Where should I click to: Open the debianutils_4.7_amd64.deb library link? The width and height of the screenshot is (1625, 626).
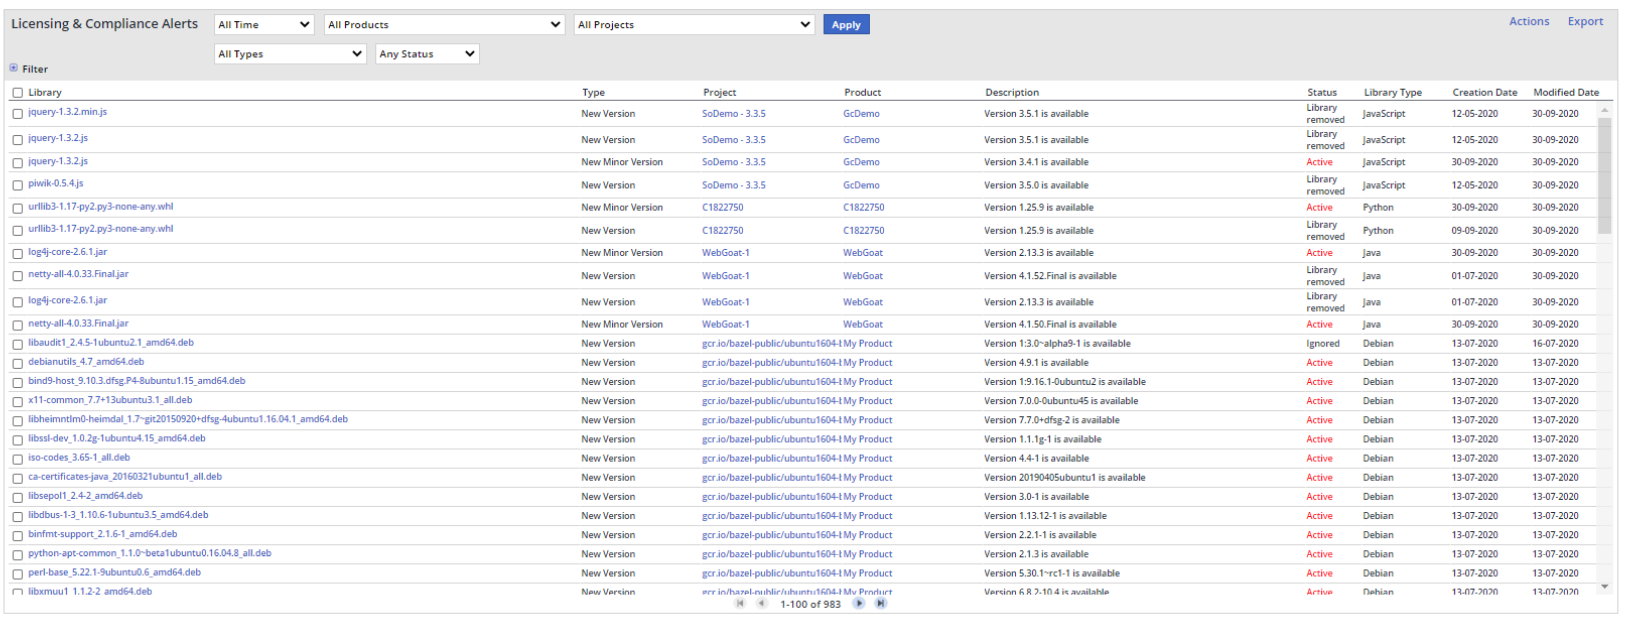86,362
